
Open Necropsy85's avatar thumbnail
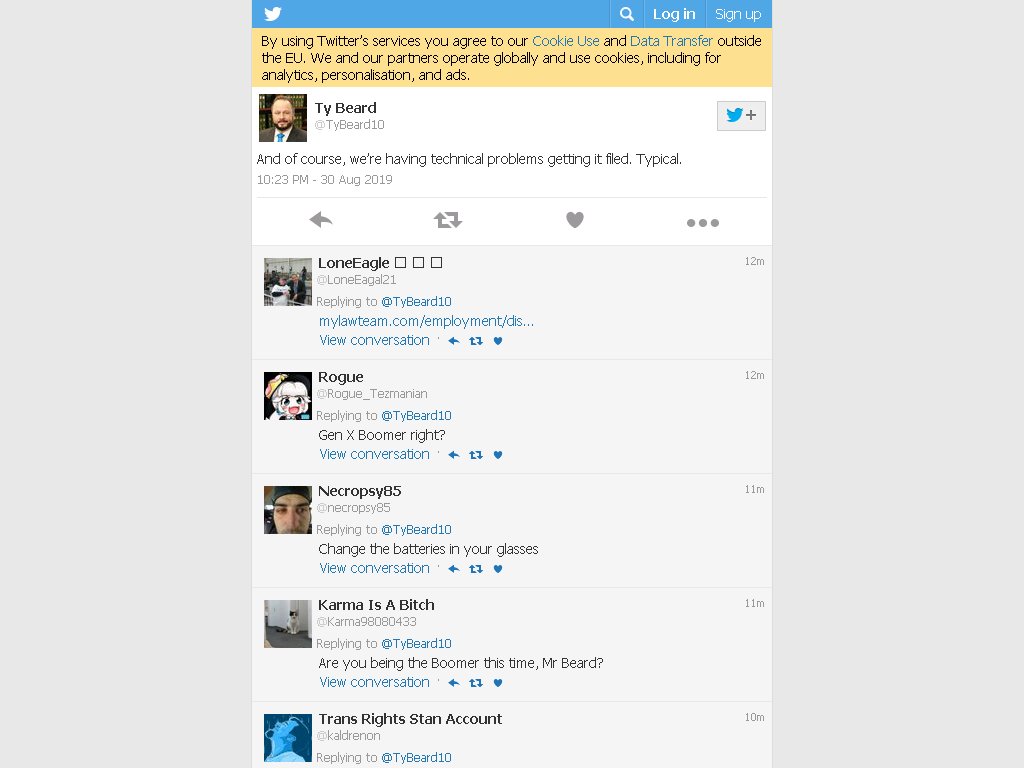point(288,510)
